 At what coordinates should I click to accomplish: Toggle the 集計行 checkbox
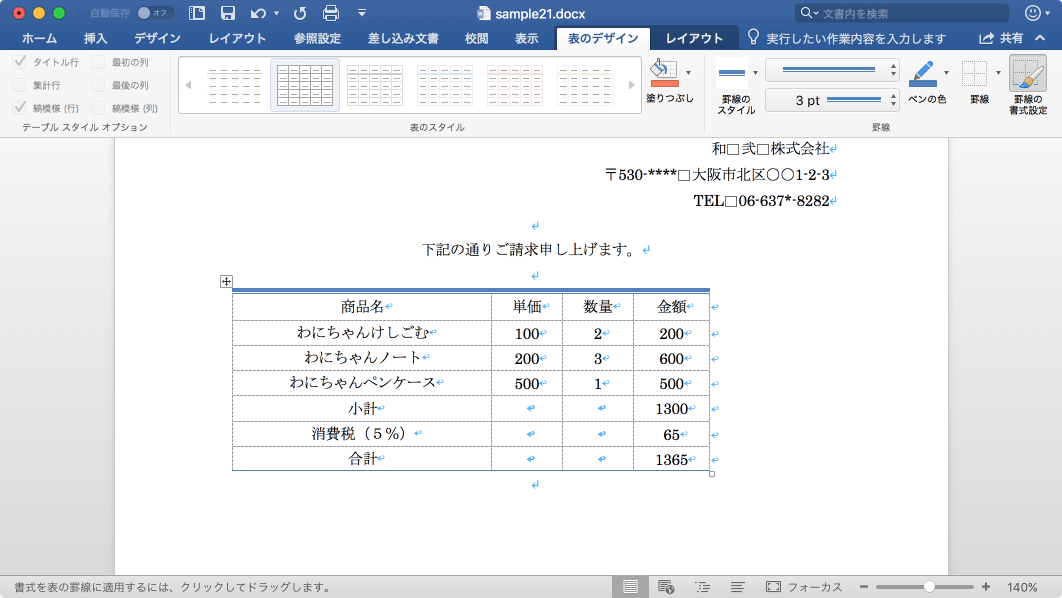(x=20, y=85)
